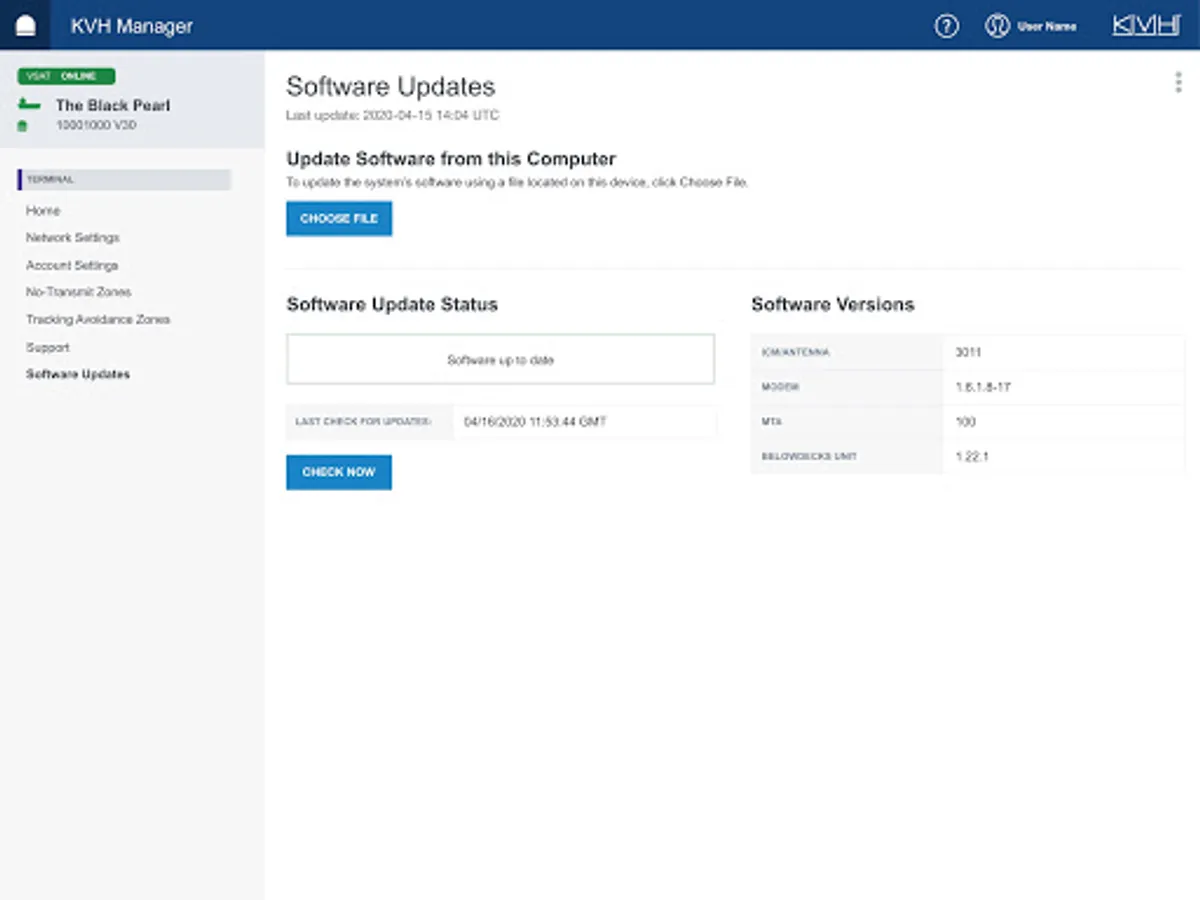Viewport: 1200px width, 900px height.
Task: Click the 'Software up to date' status box
Action: (x=500, y=360)
